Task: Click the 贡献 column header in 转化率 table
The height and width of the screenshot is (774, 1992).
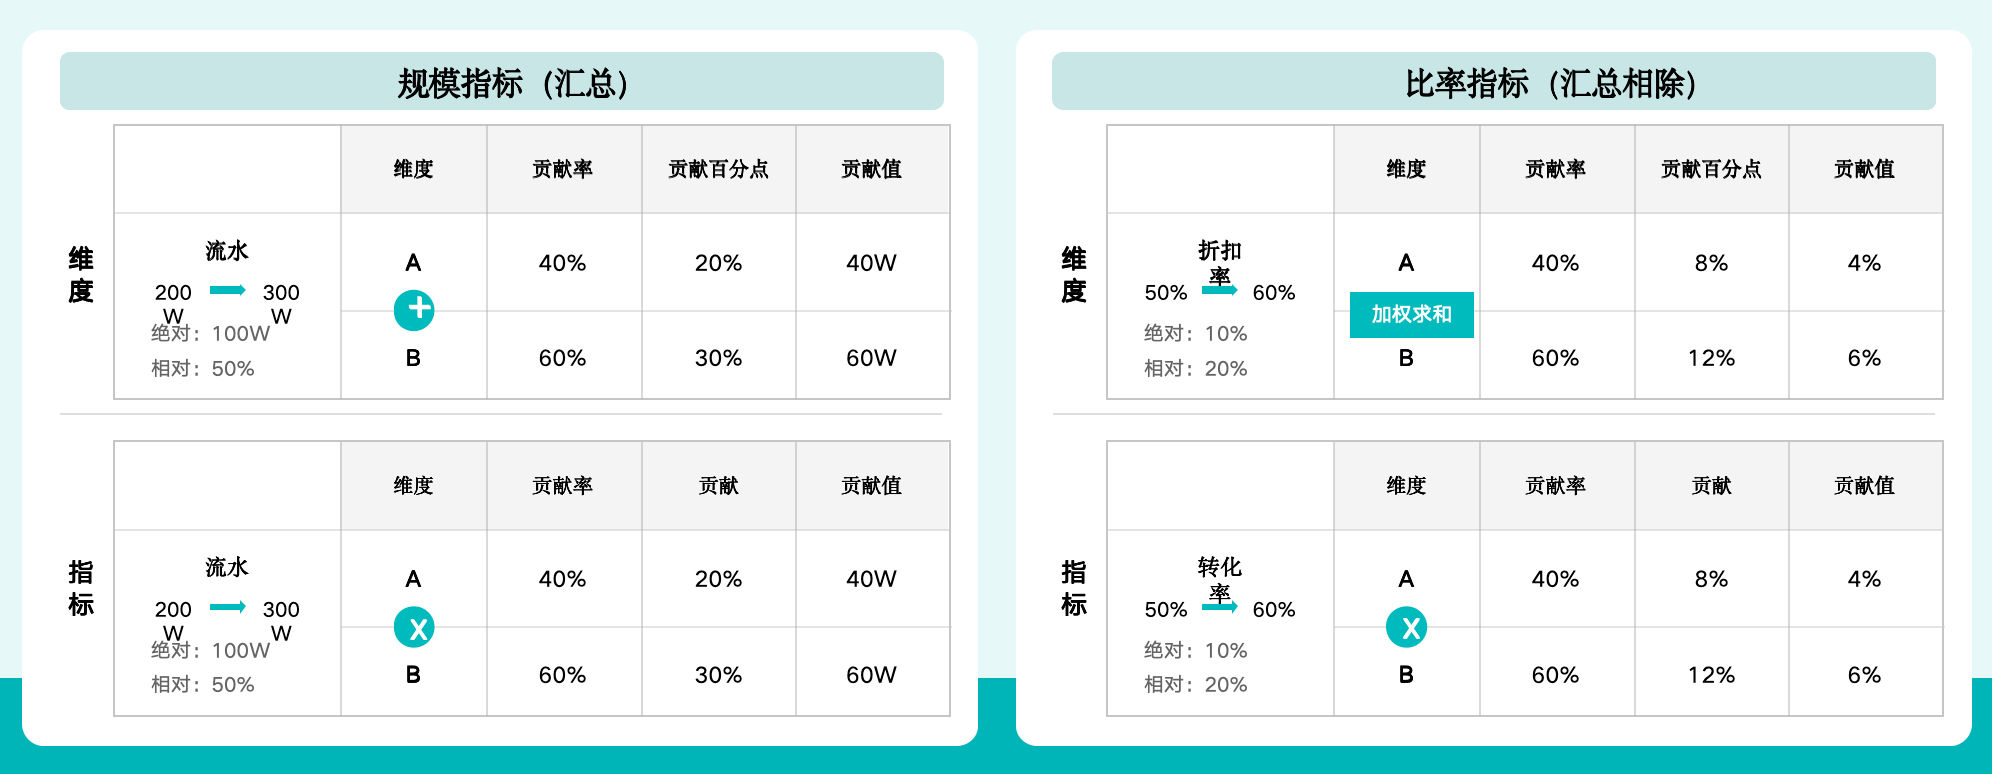Action: (x=1711, y=486)
